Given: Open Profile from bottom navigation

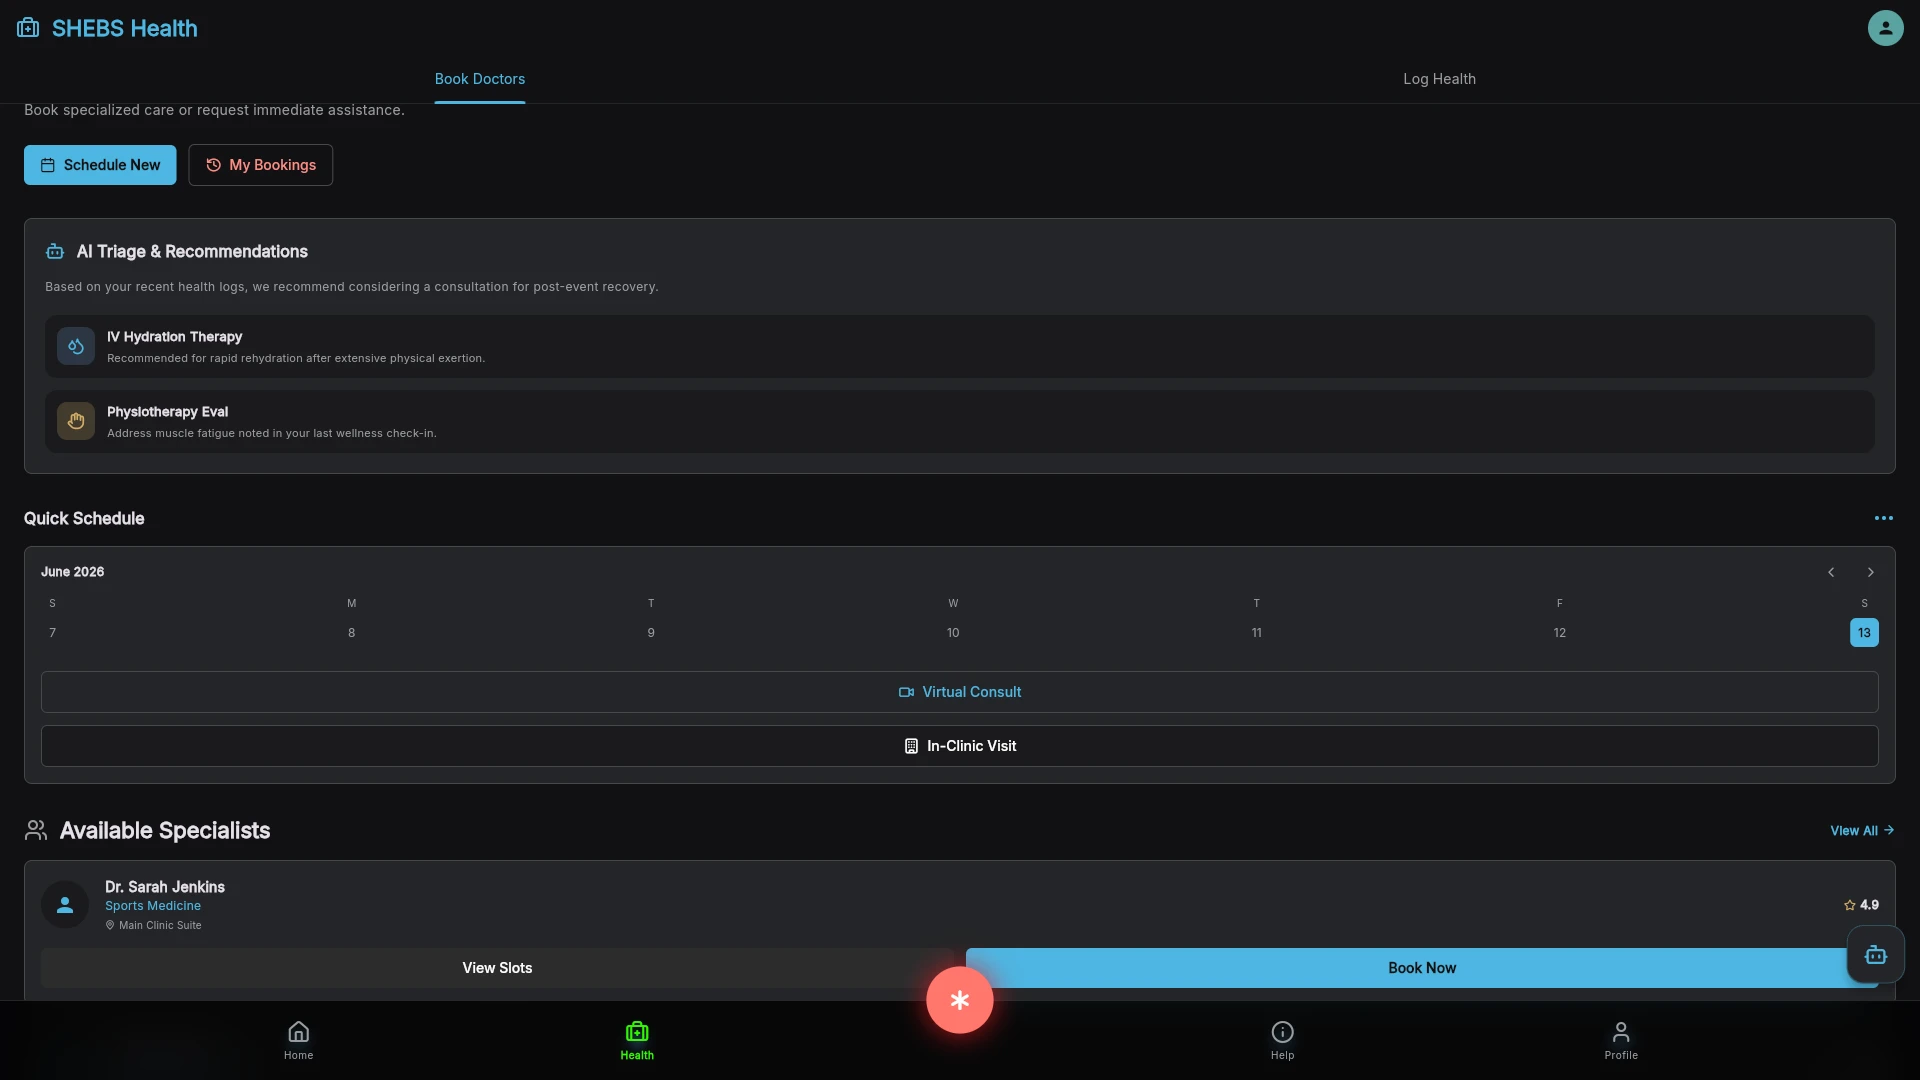Looking at the screenshot, I should pos(1621,1040).
